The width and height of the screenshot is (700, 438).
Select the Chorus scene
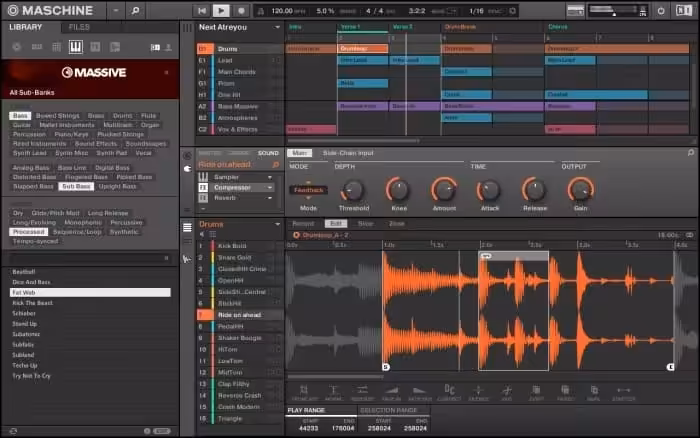pyautogui.click(x=558, y=27)
